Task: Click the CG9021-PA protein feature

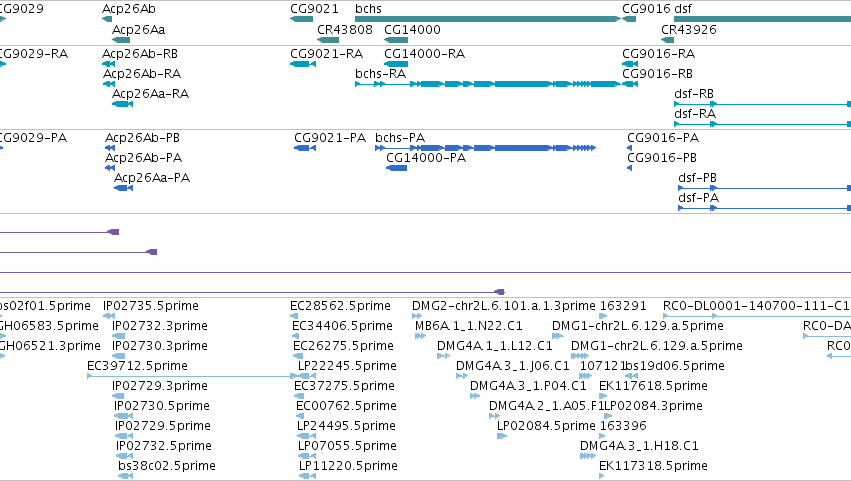Action: pyautogui.click(x=305, y=148)
